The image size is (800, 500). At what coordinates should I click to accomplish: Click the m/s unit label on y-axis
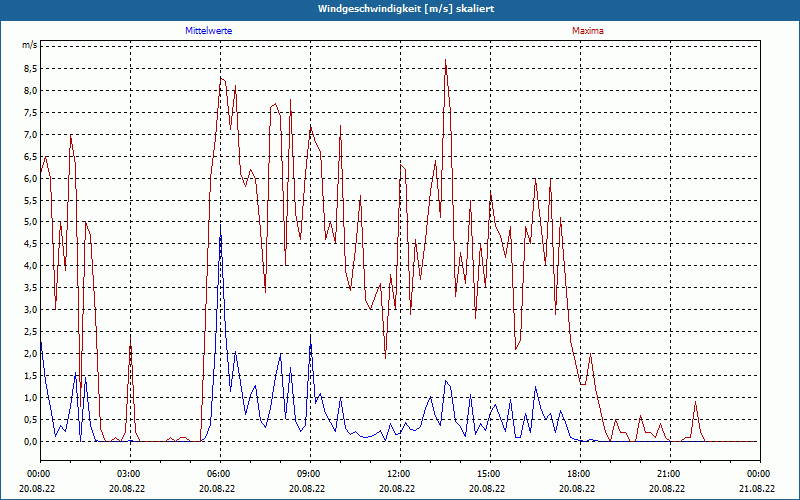click(29, 45)
